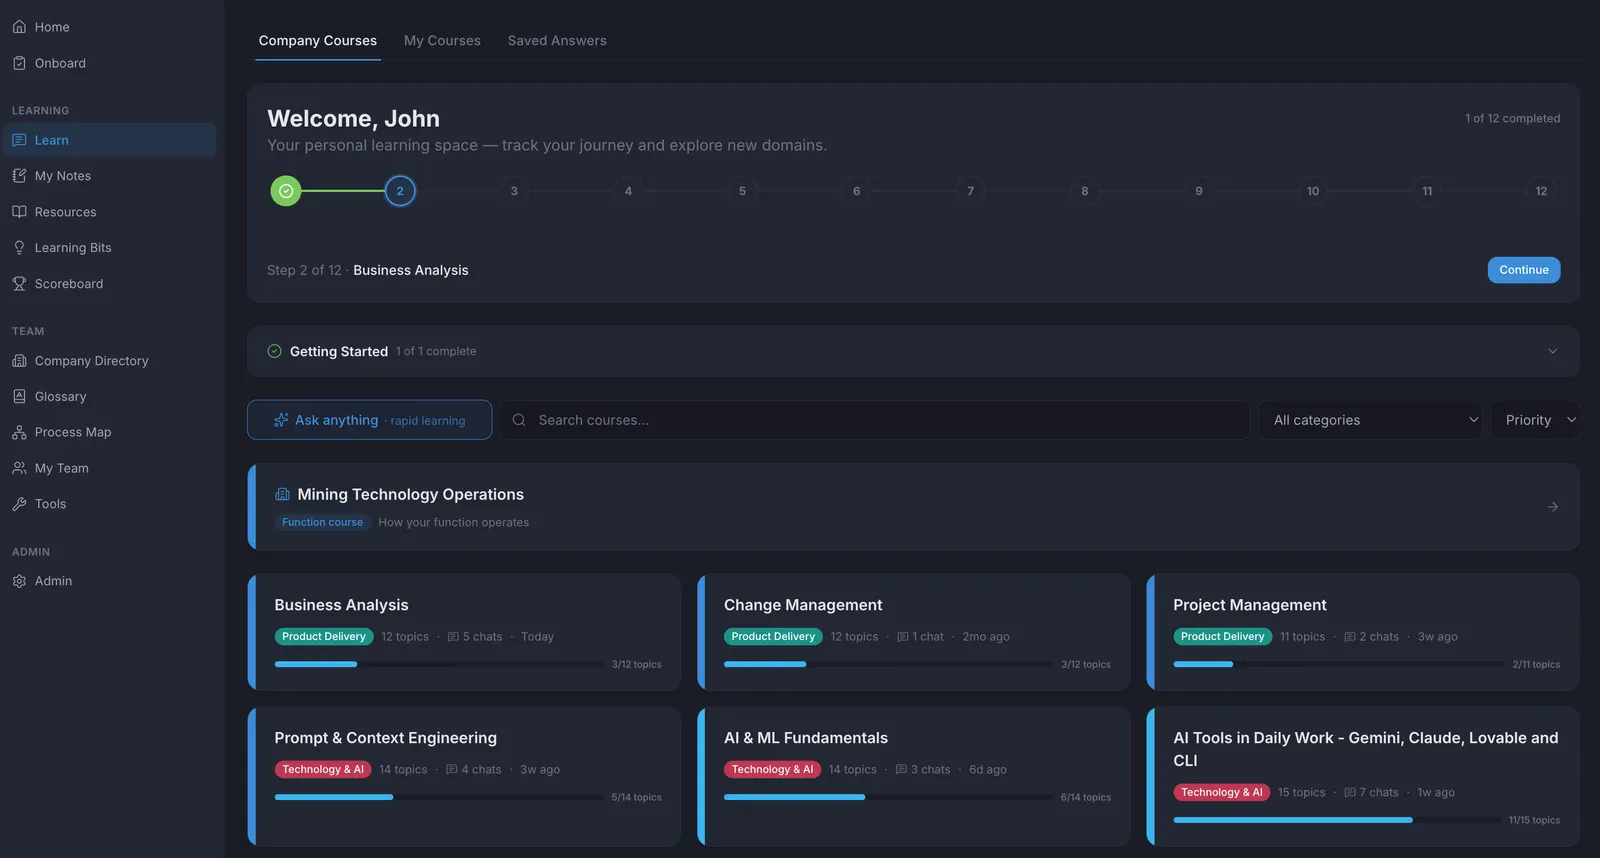This screenshot has height=858, width=1600.
Task: Click the magnifier icon in search box
Action: point(519,420)
